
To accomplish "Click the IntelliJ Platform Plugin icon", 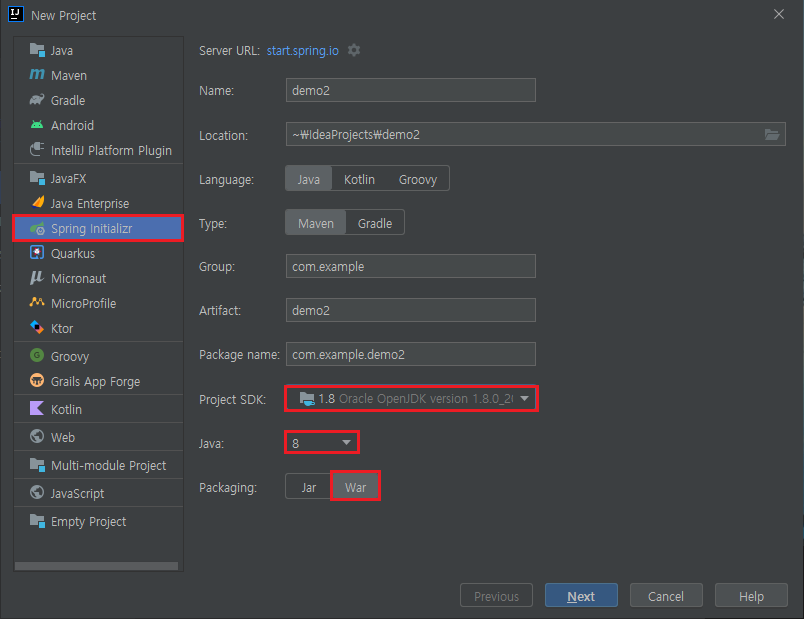I will pyautogui.click(x=37, y=150).
